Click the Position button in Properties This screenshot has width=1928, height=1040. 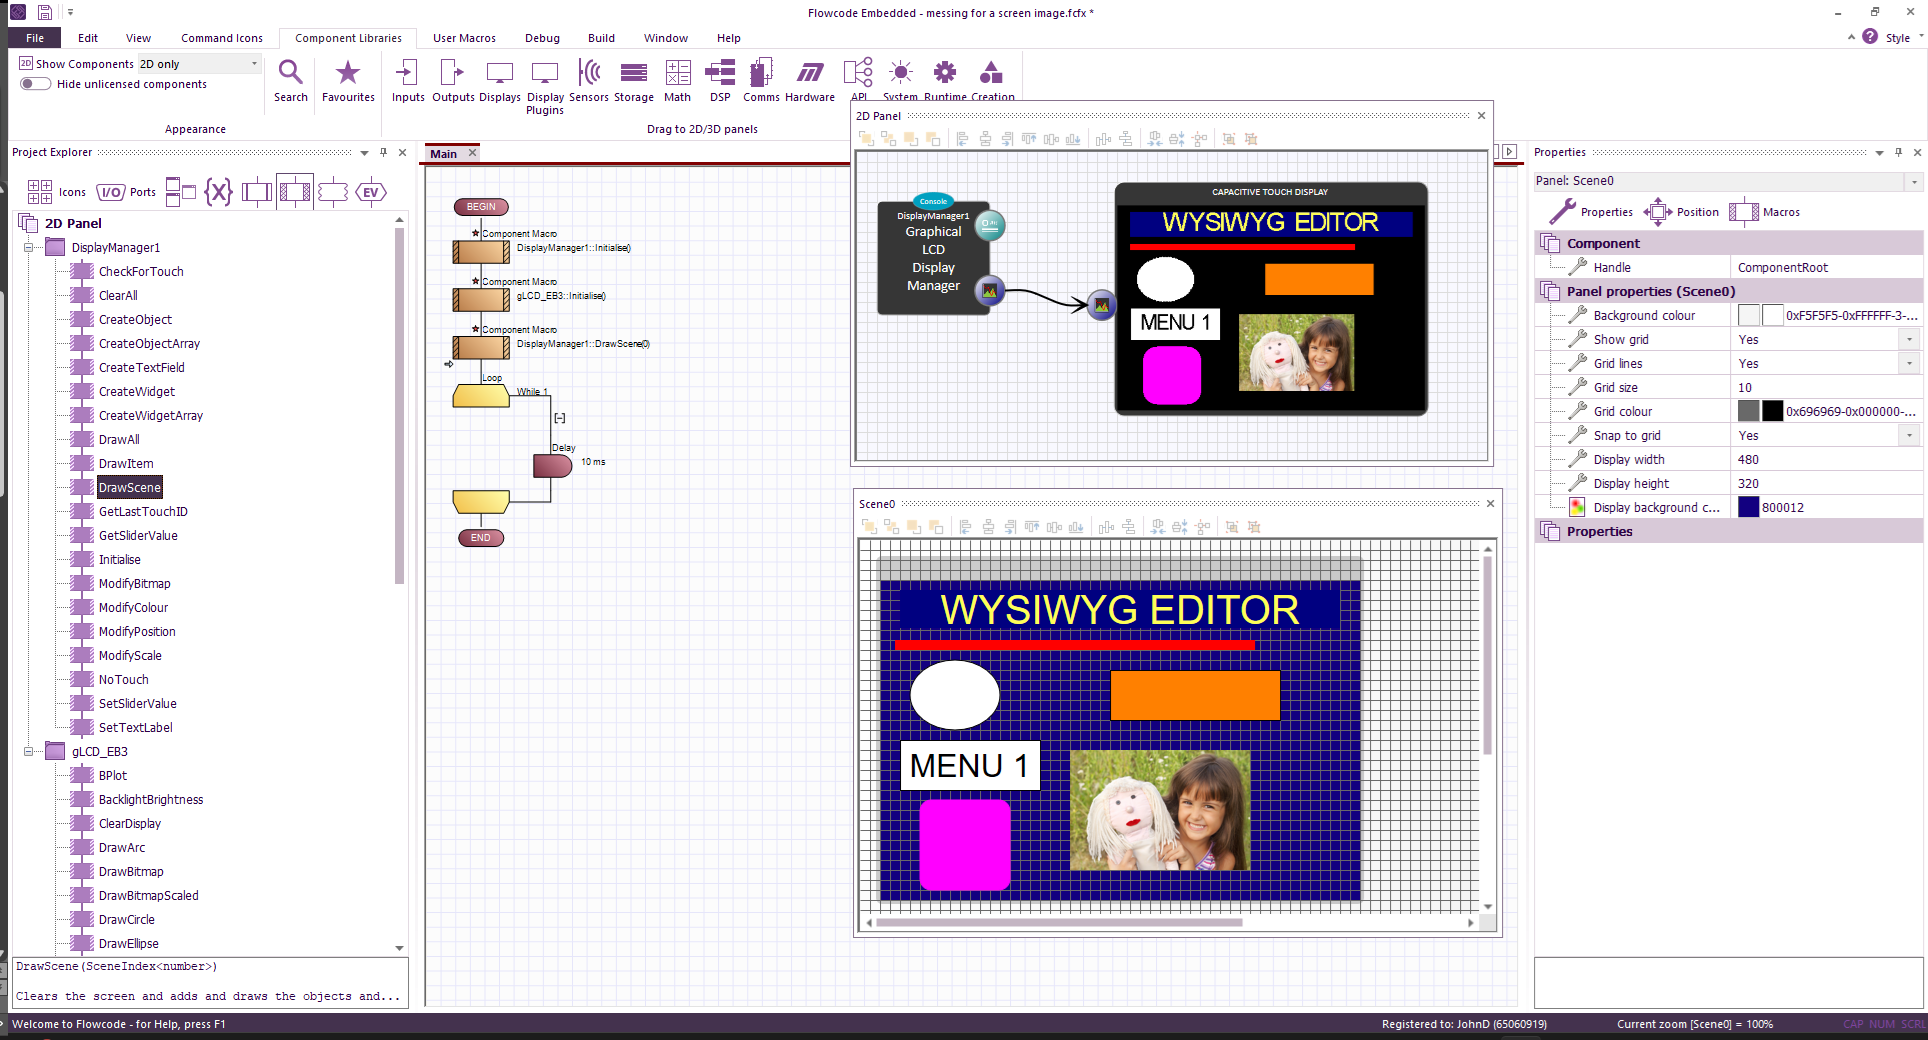(1681, 212)
